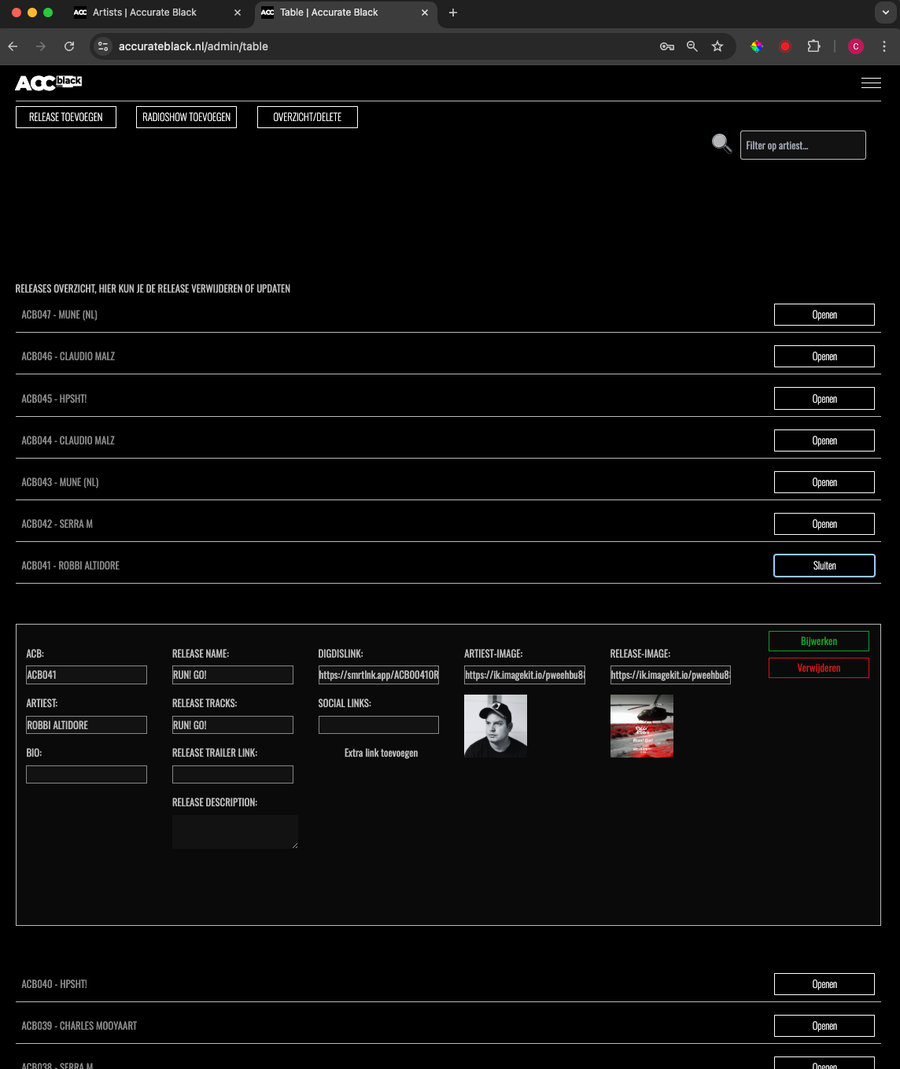
Task: Edit the Release Name field
Action: tap(232, 675)
